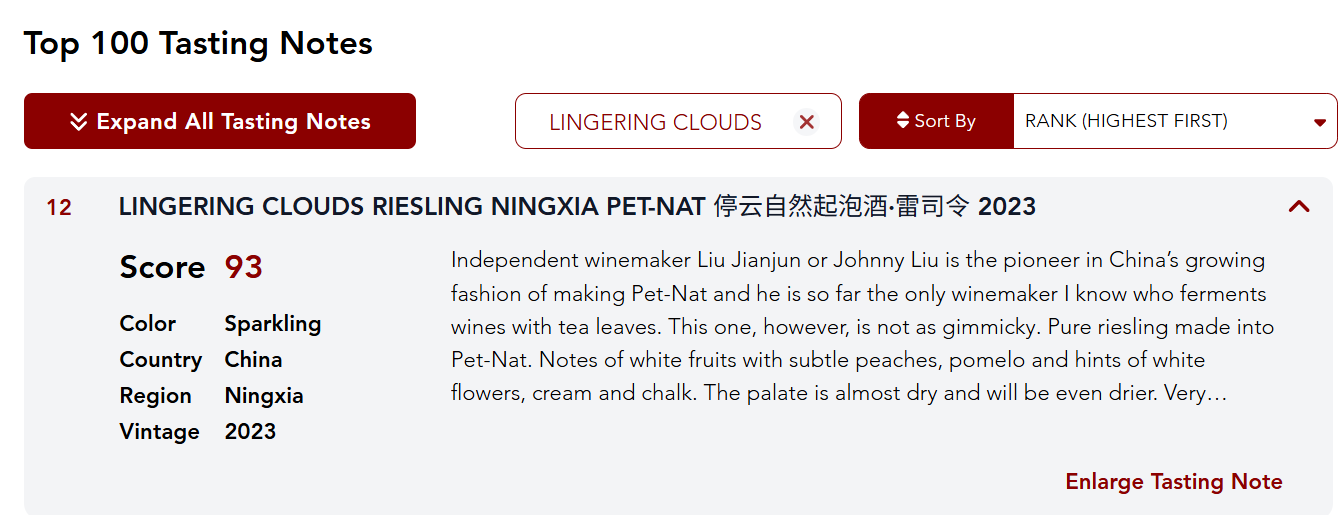Click the Ningxia region value
Image resolution: width=1339 pixels, height=515 pixels.
coord(264,396)
